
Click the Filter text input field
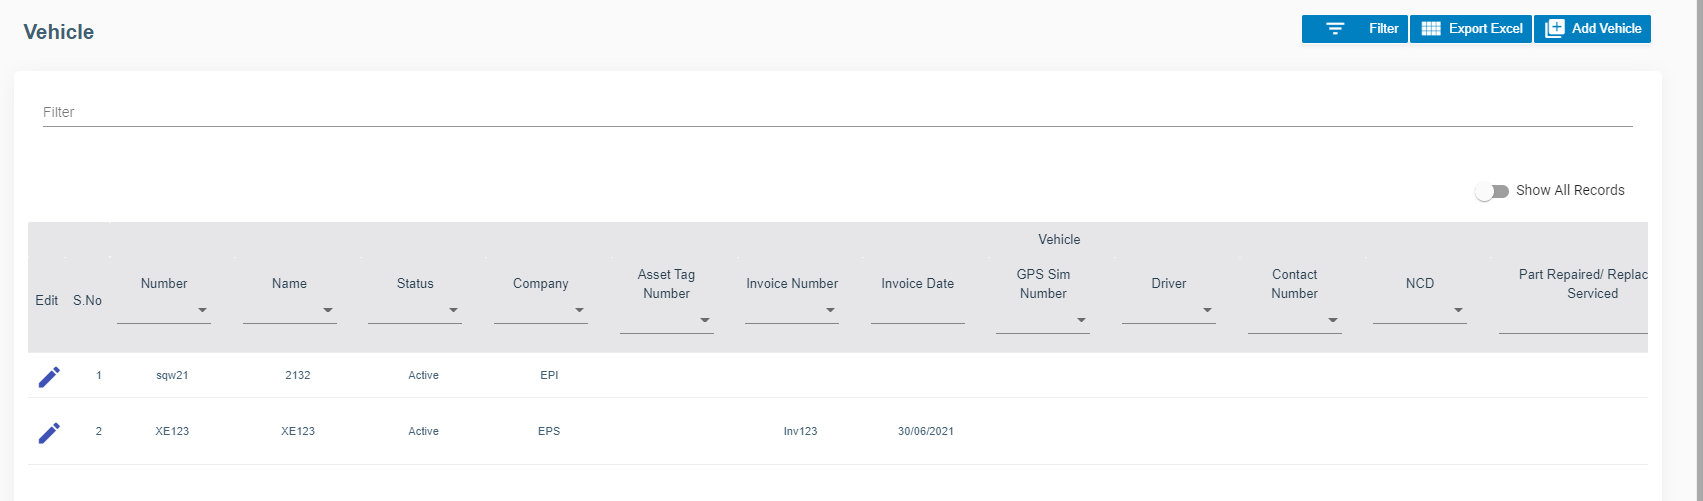[837, 112]
